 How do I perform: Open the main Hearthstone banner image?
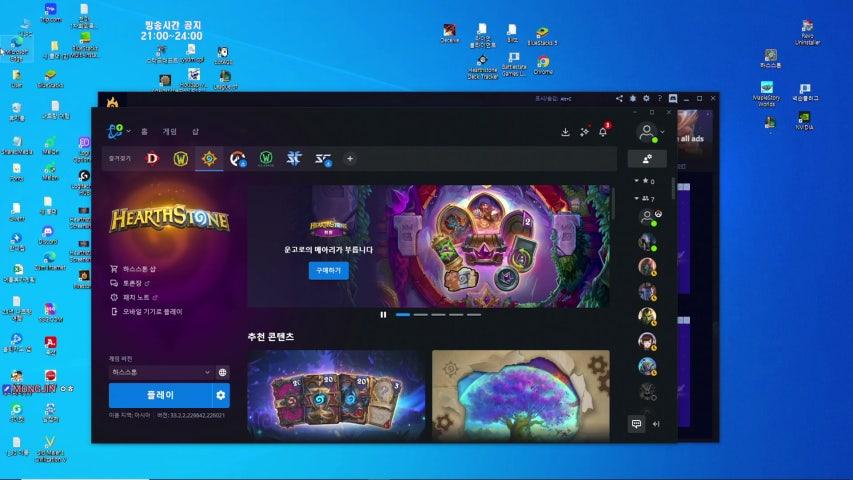pos(429,246)
